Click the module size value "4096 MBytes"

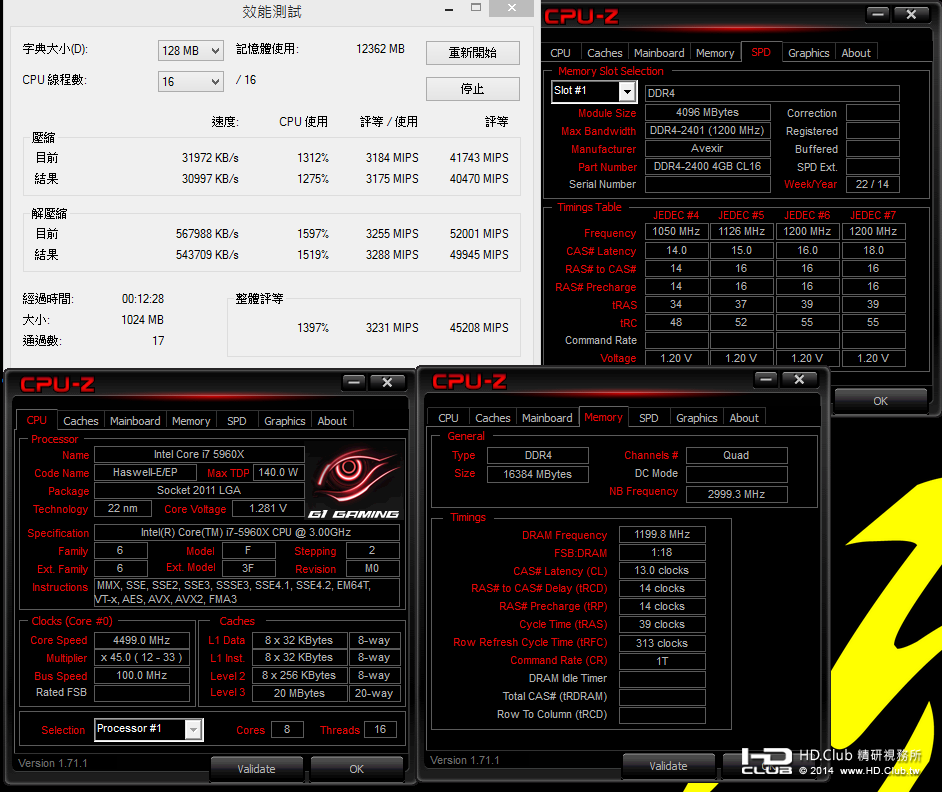(708, 112)
